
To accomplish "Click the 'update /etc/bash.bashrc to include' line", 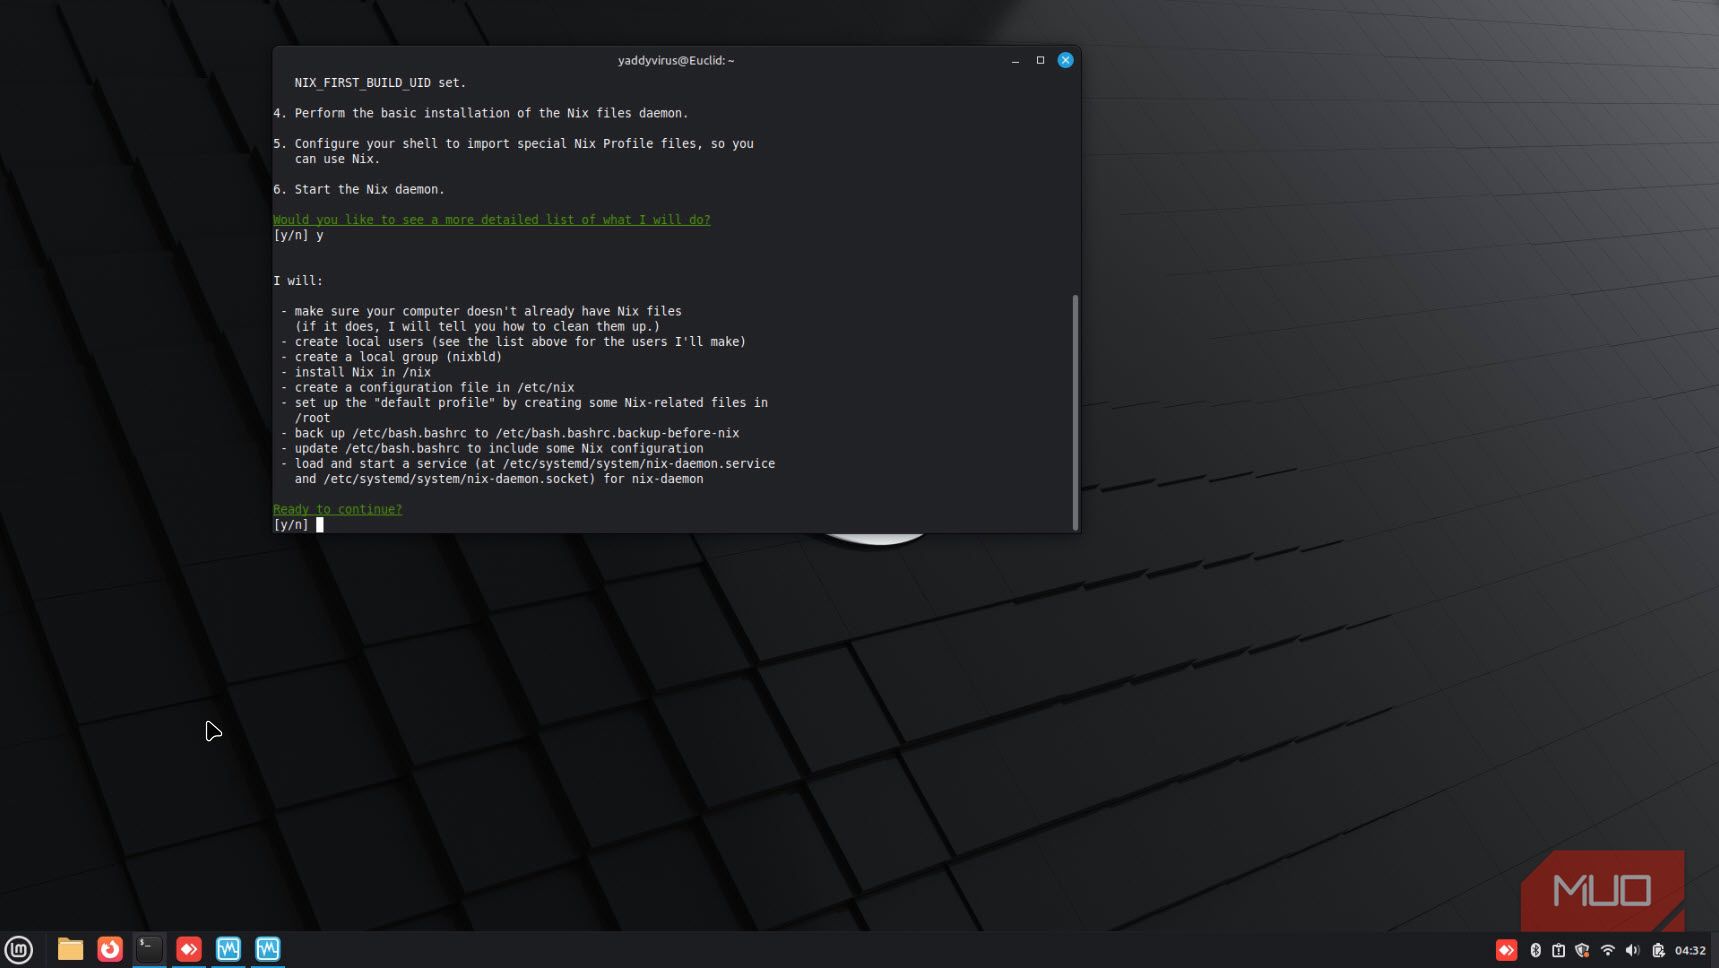I will (x=492, y=448).
